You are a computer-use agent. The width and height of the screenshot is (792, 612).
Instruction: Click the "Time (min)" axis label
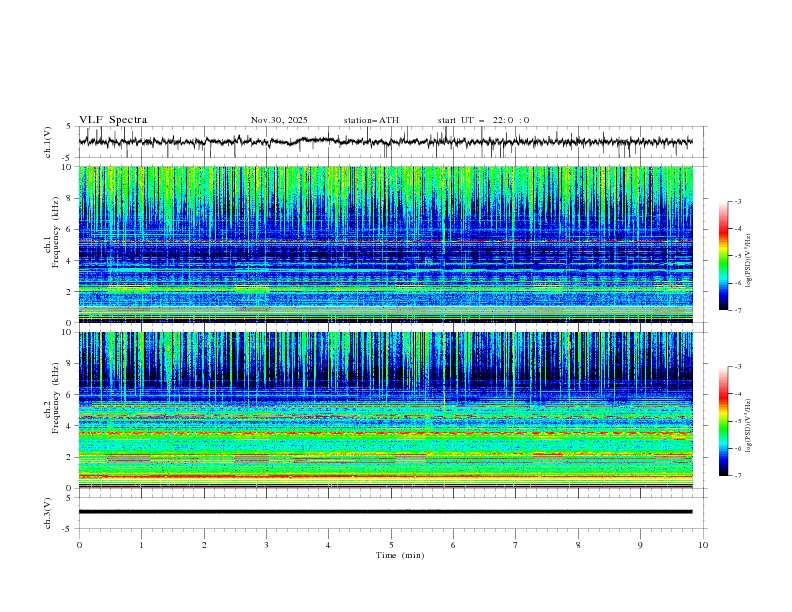pyautogui.click(x=400, y=555)
